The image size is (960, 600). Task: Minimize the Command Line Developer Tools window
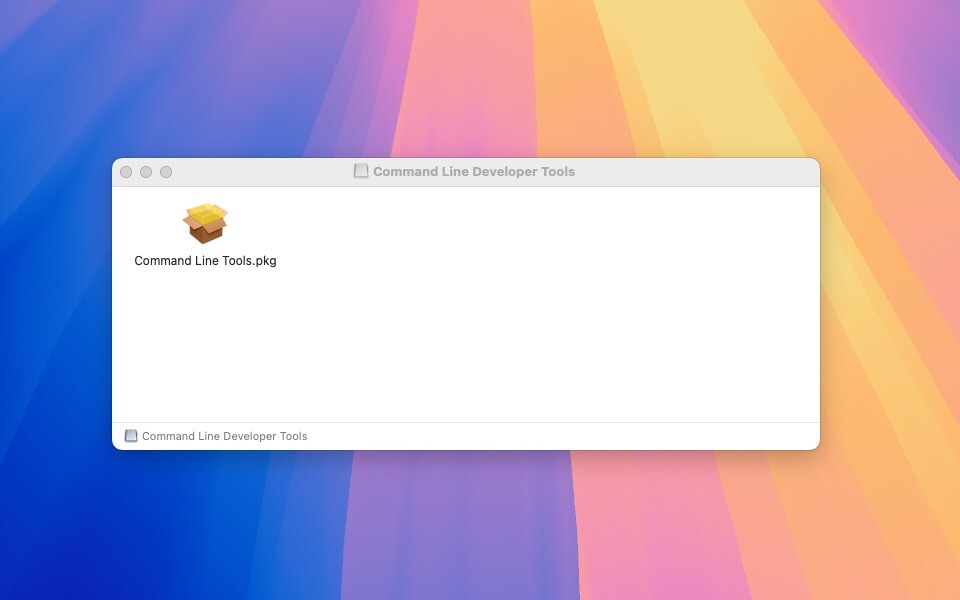pos(146,172)
